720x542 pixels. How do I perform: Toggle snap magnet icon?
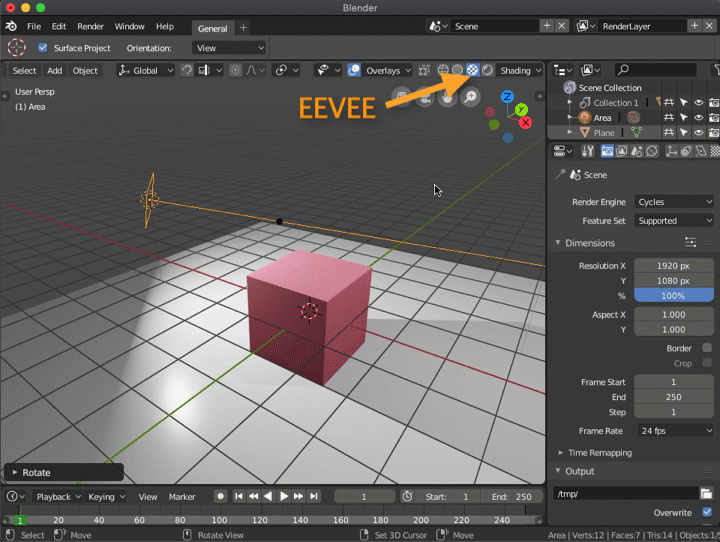pos(186,70)
